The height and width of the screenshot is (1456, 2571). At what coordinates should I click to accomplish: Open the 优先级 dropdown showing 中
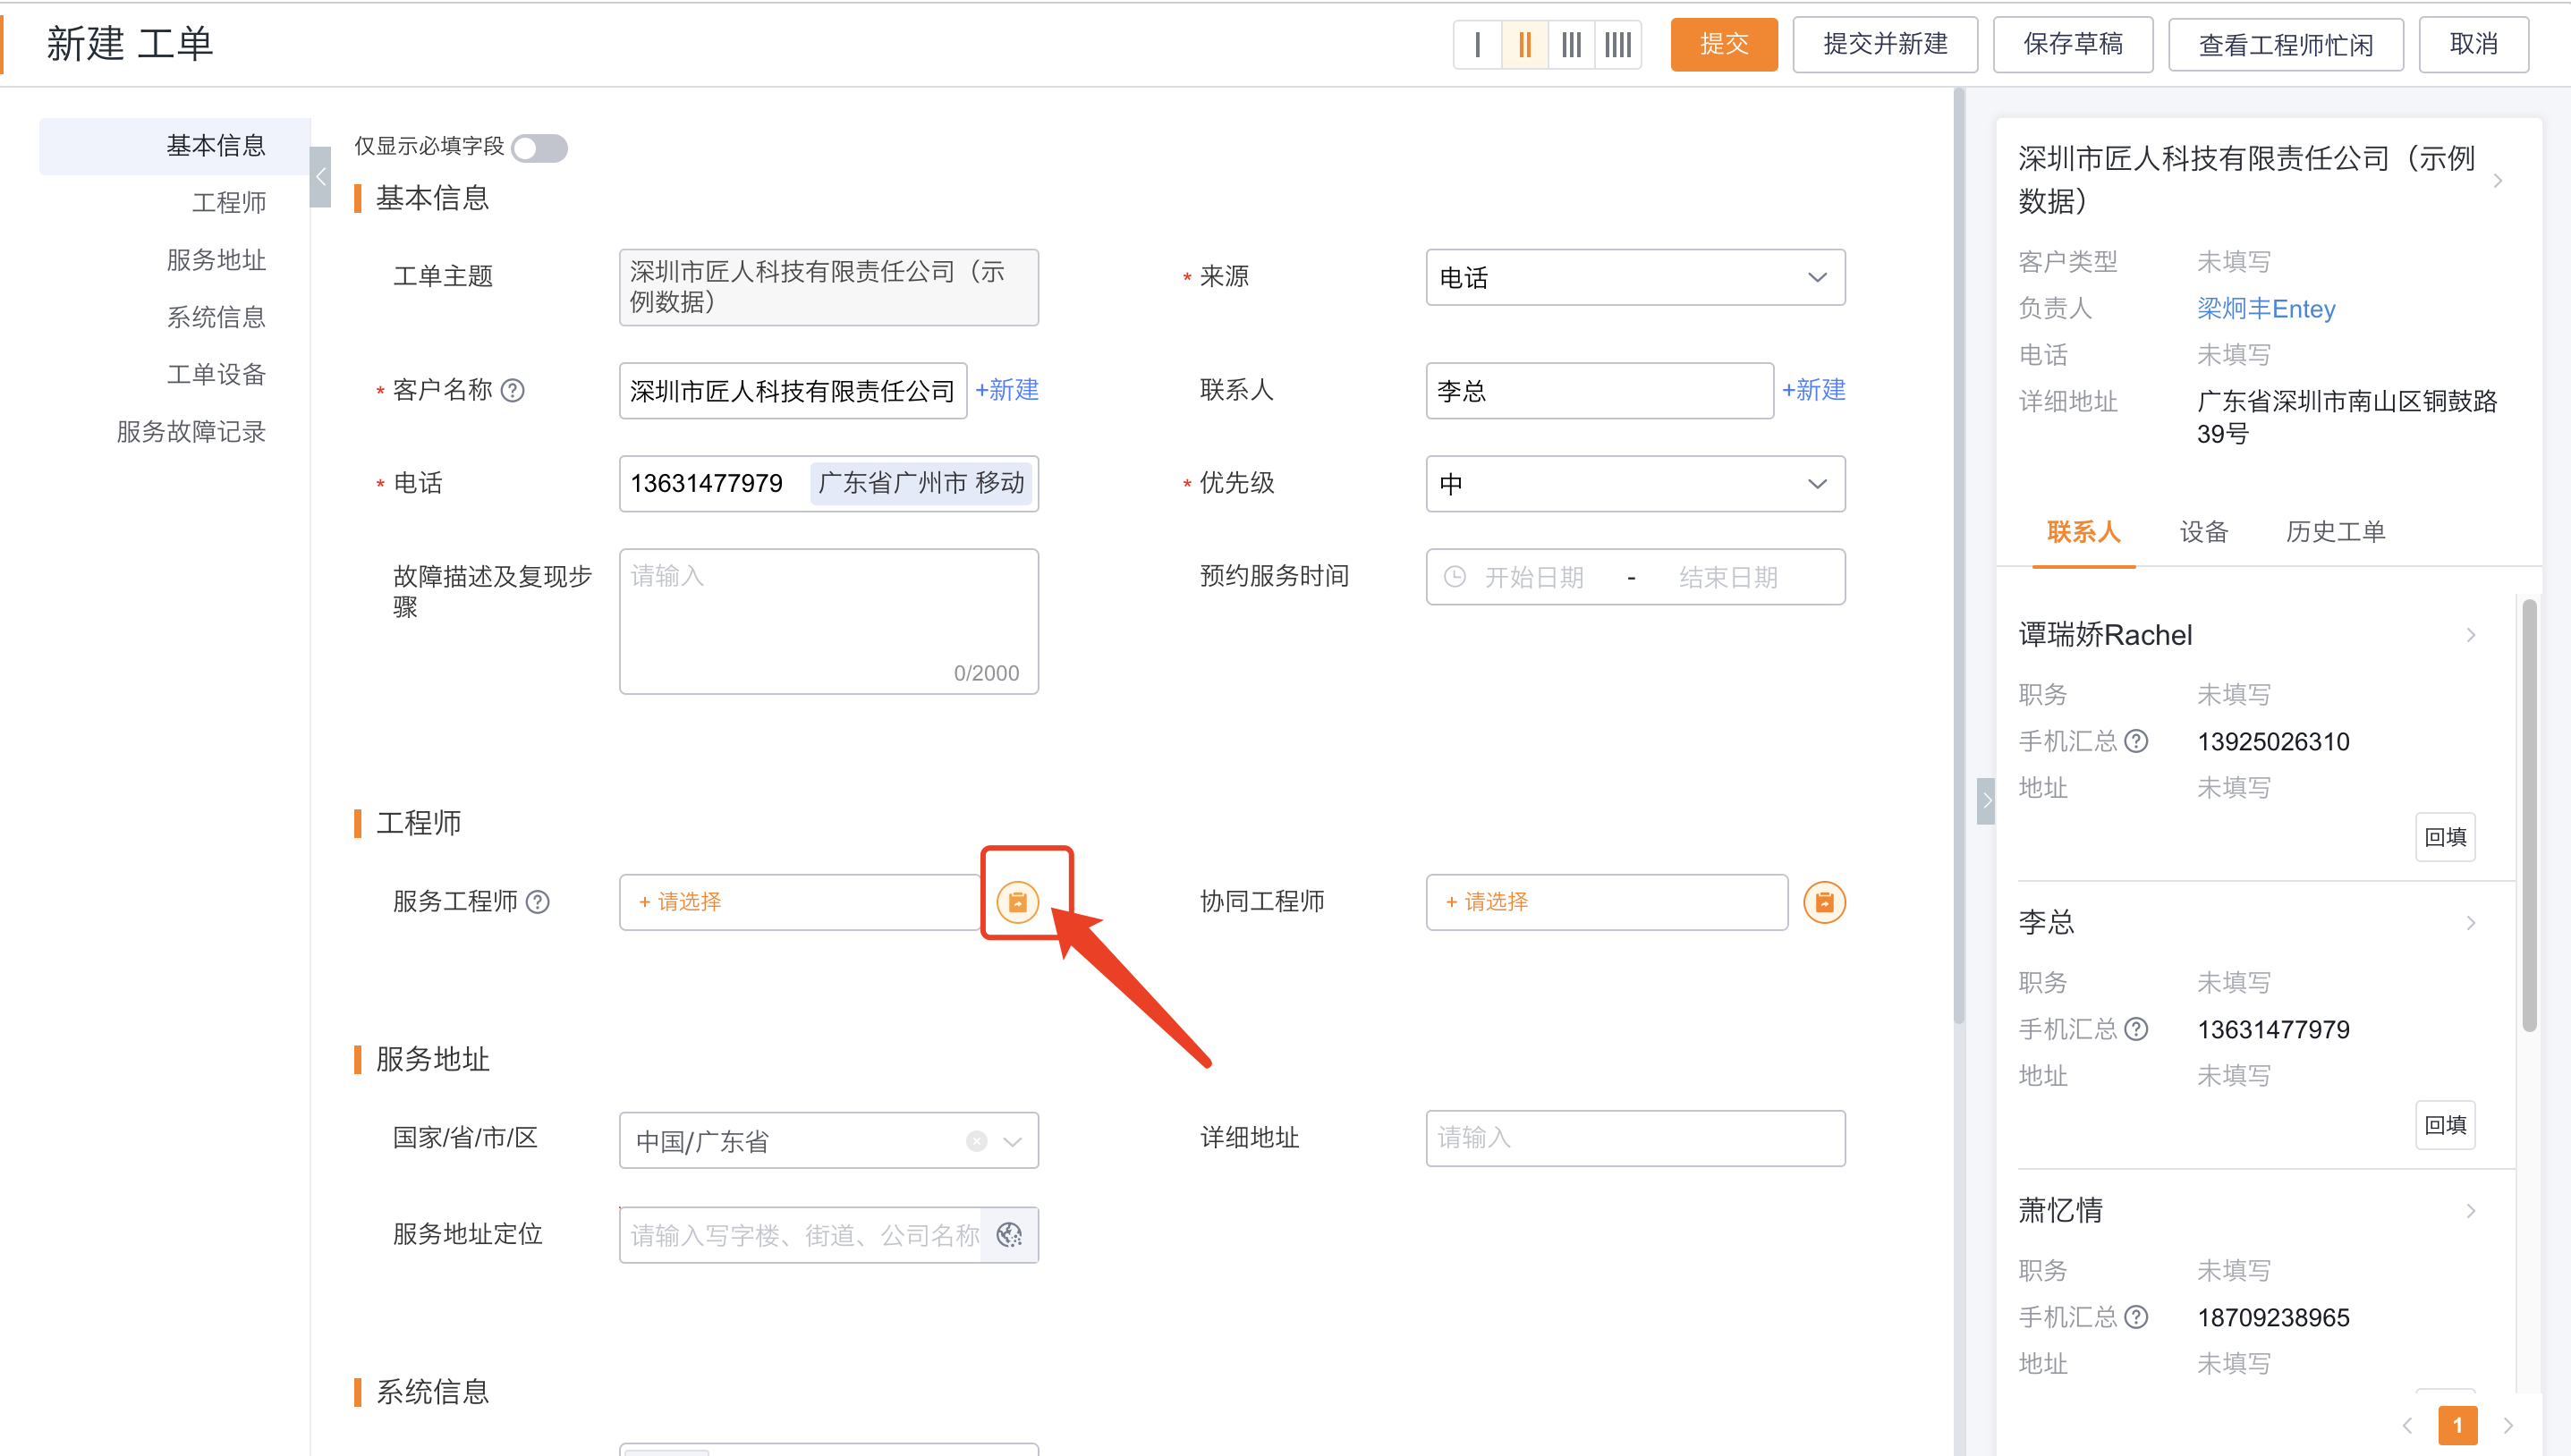1634,483
